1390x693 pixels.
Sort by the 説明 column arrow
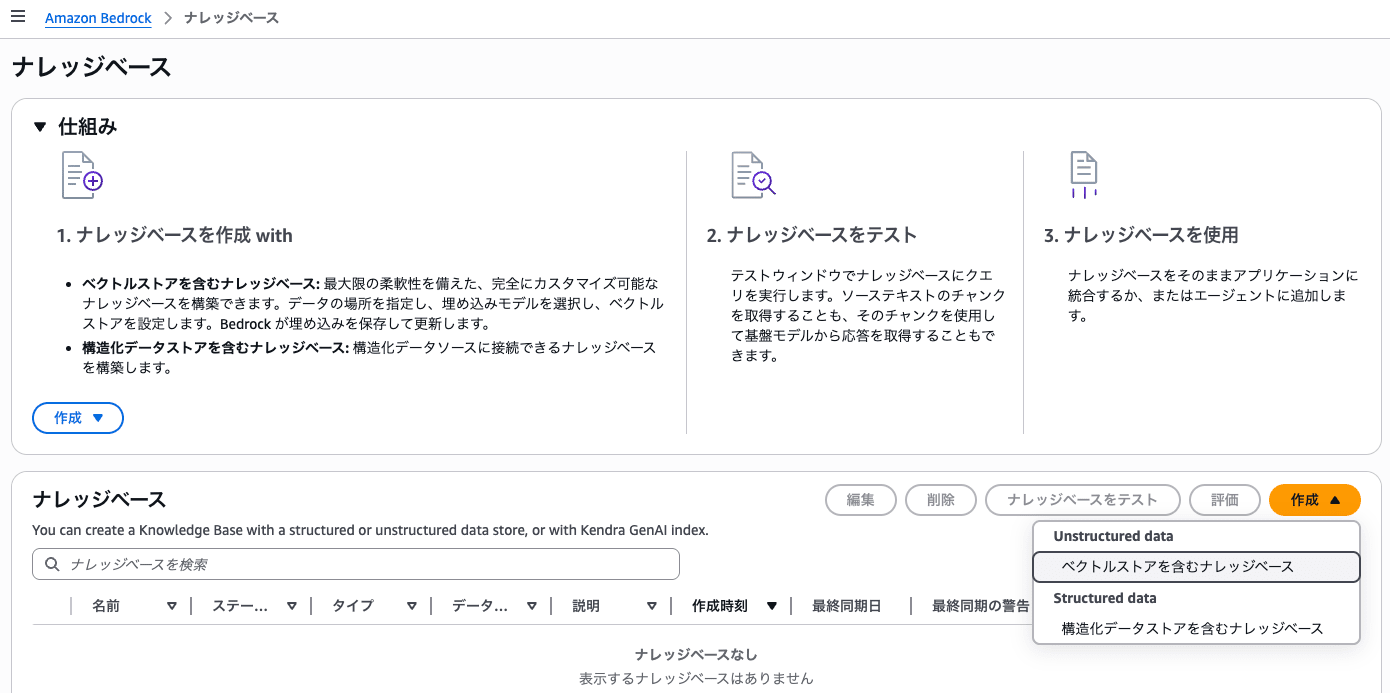pyautogui.click(x=652, y=606)
